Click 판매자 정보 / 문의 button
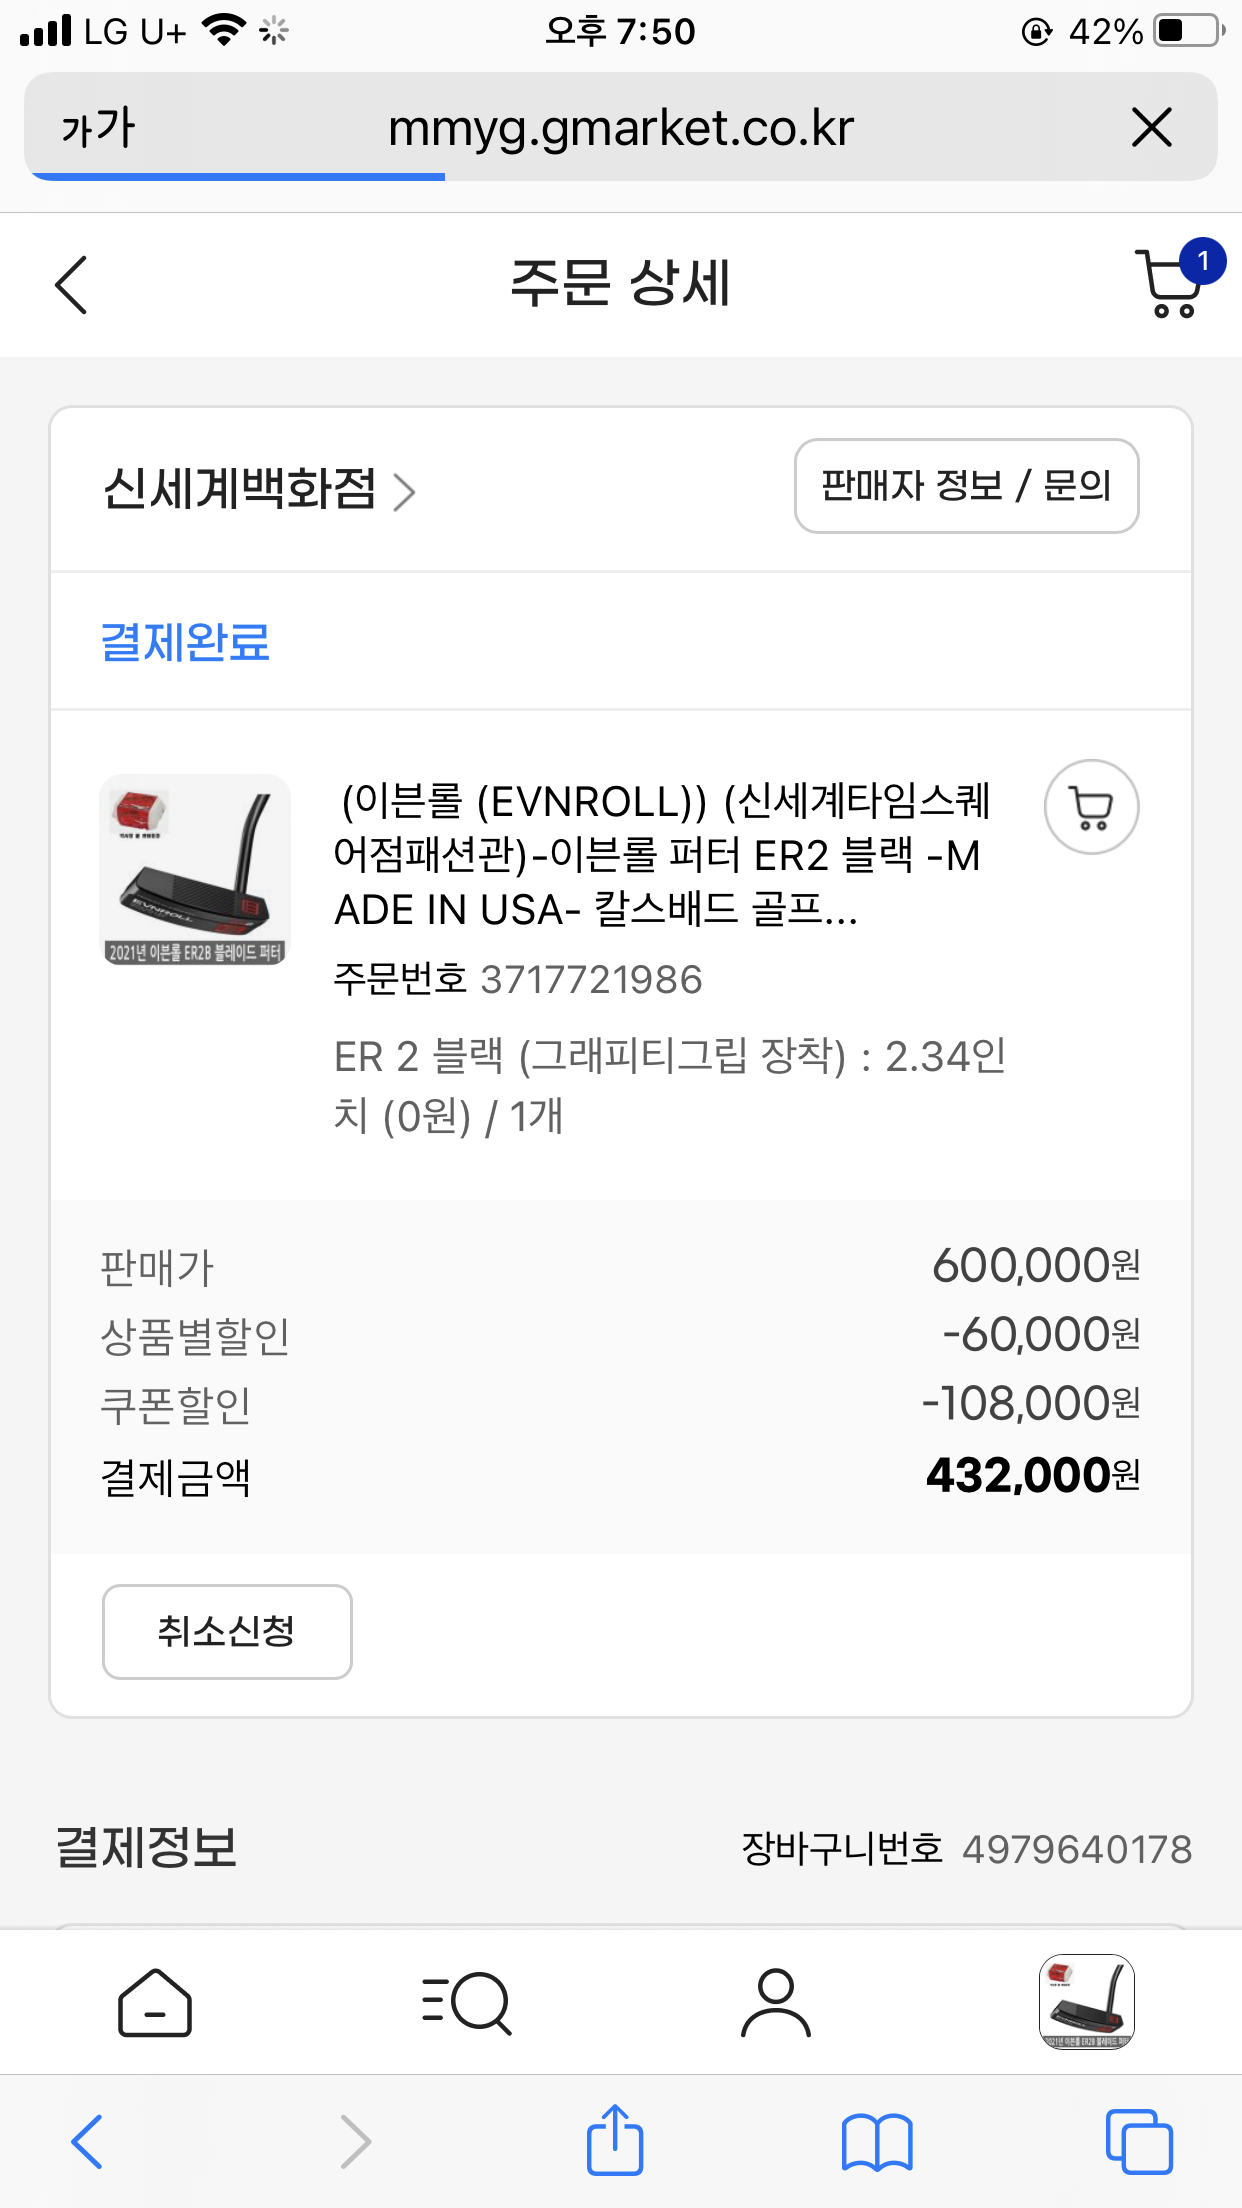The image size is (1242, 2208). (966, 486)
